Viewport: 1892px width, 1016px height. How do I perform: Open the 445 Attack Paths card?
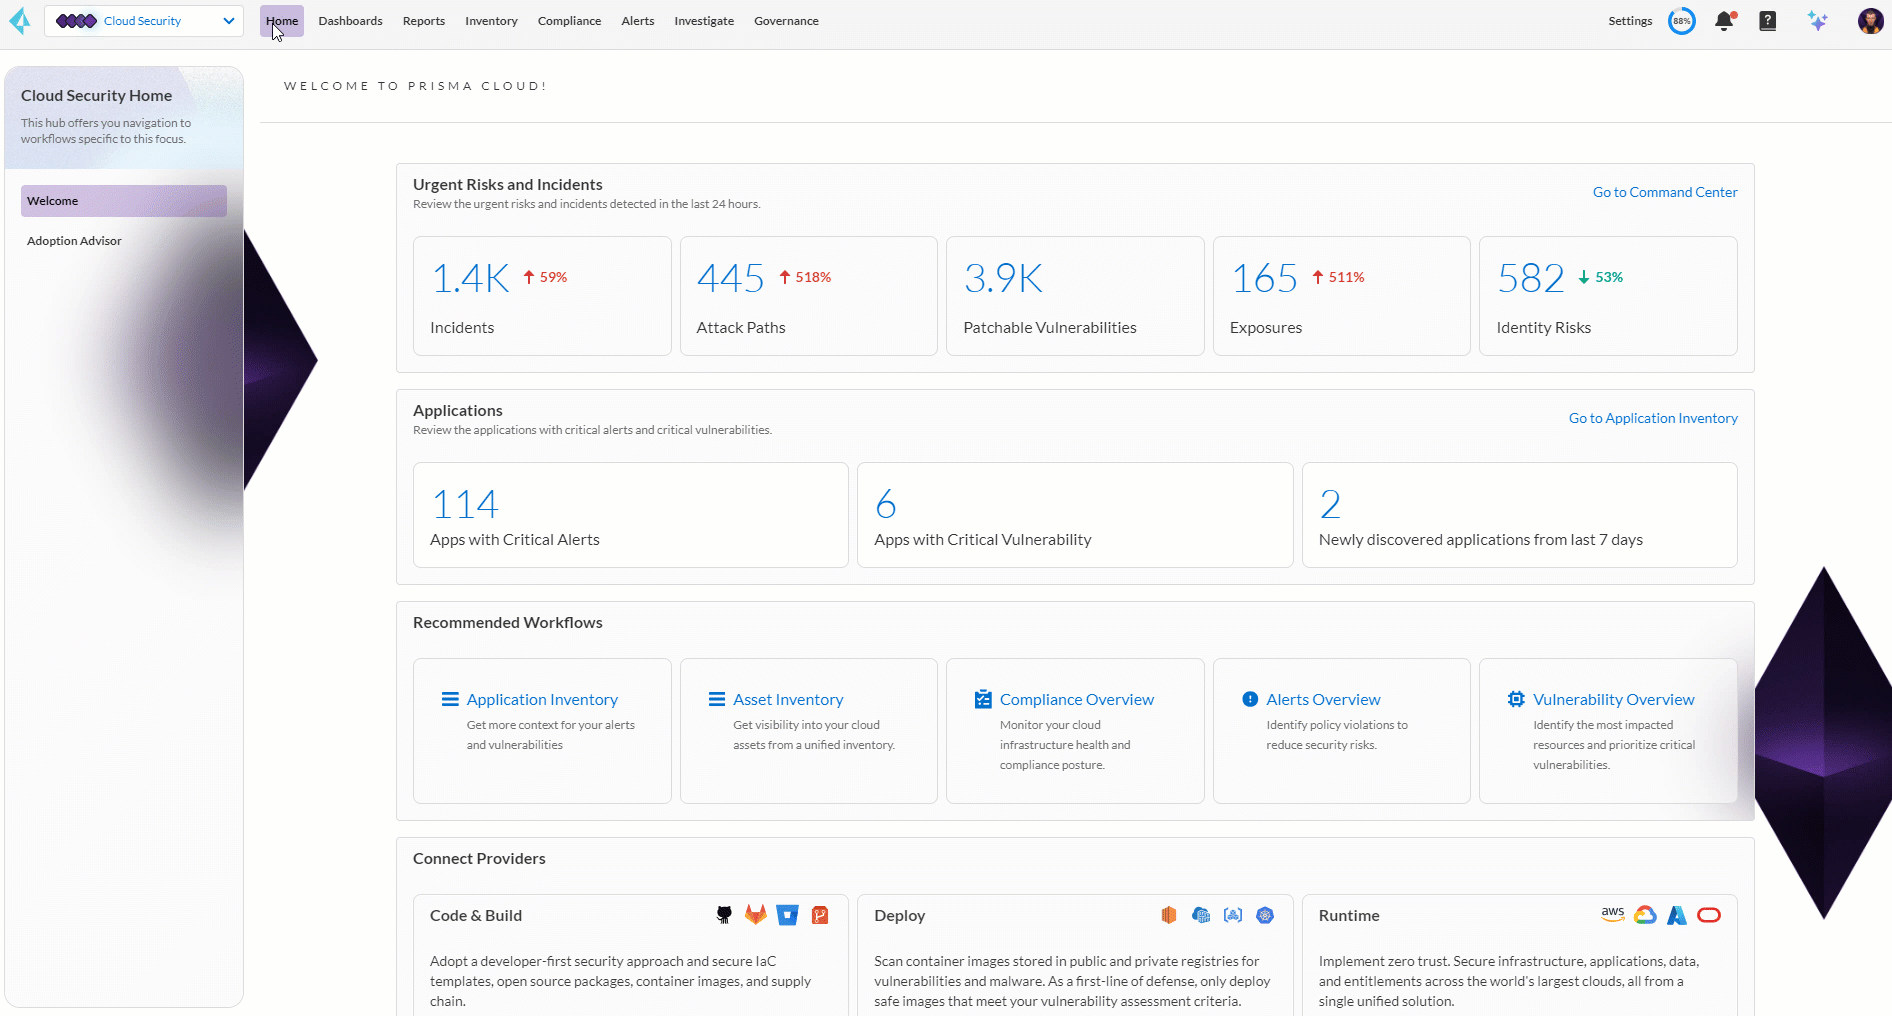coord(809,296)
